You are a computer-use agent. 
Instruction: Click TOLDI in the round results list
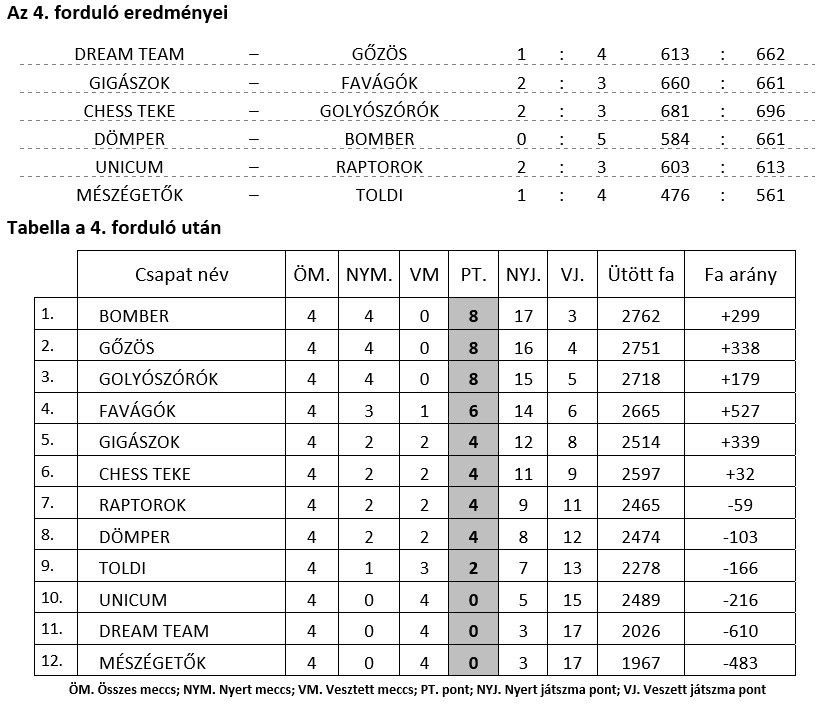click(379, 195)
